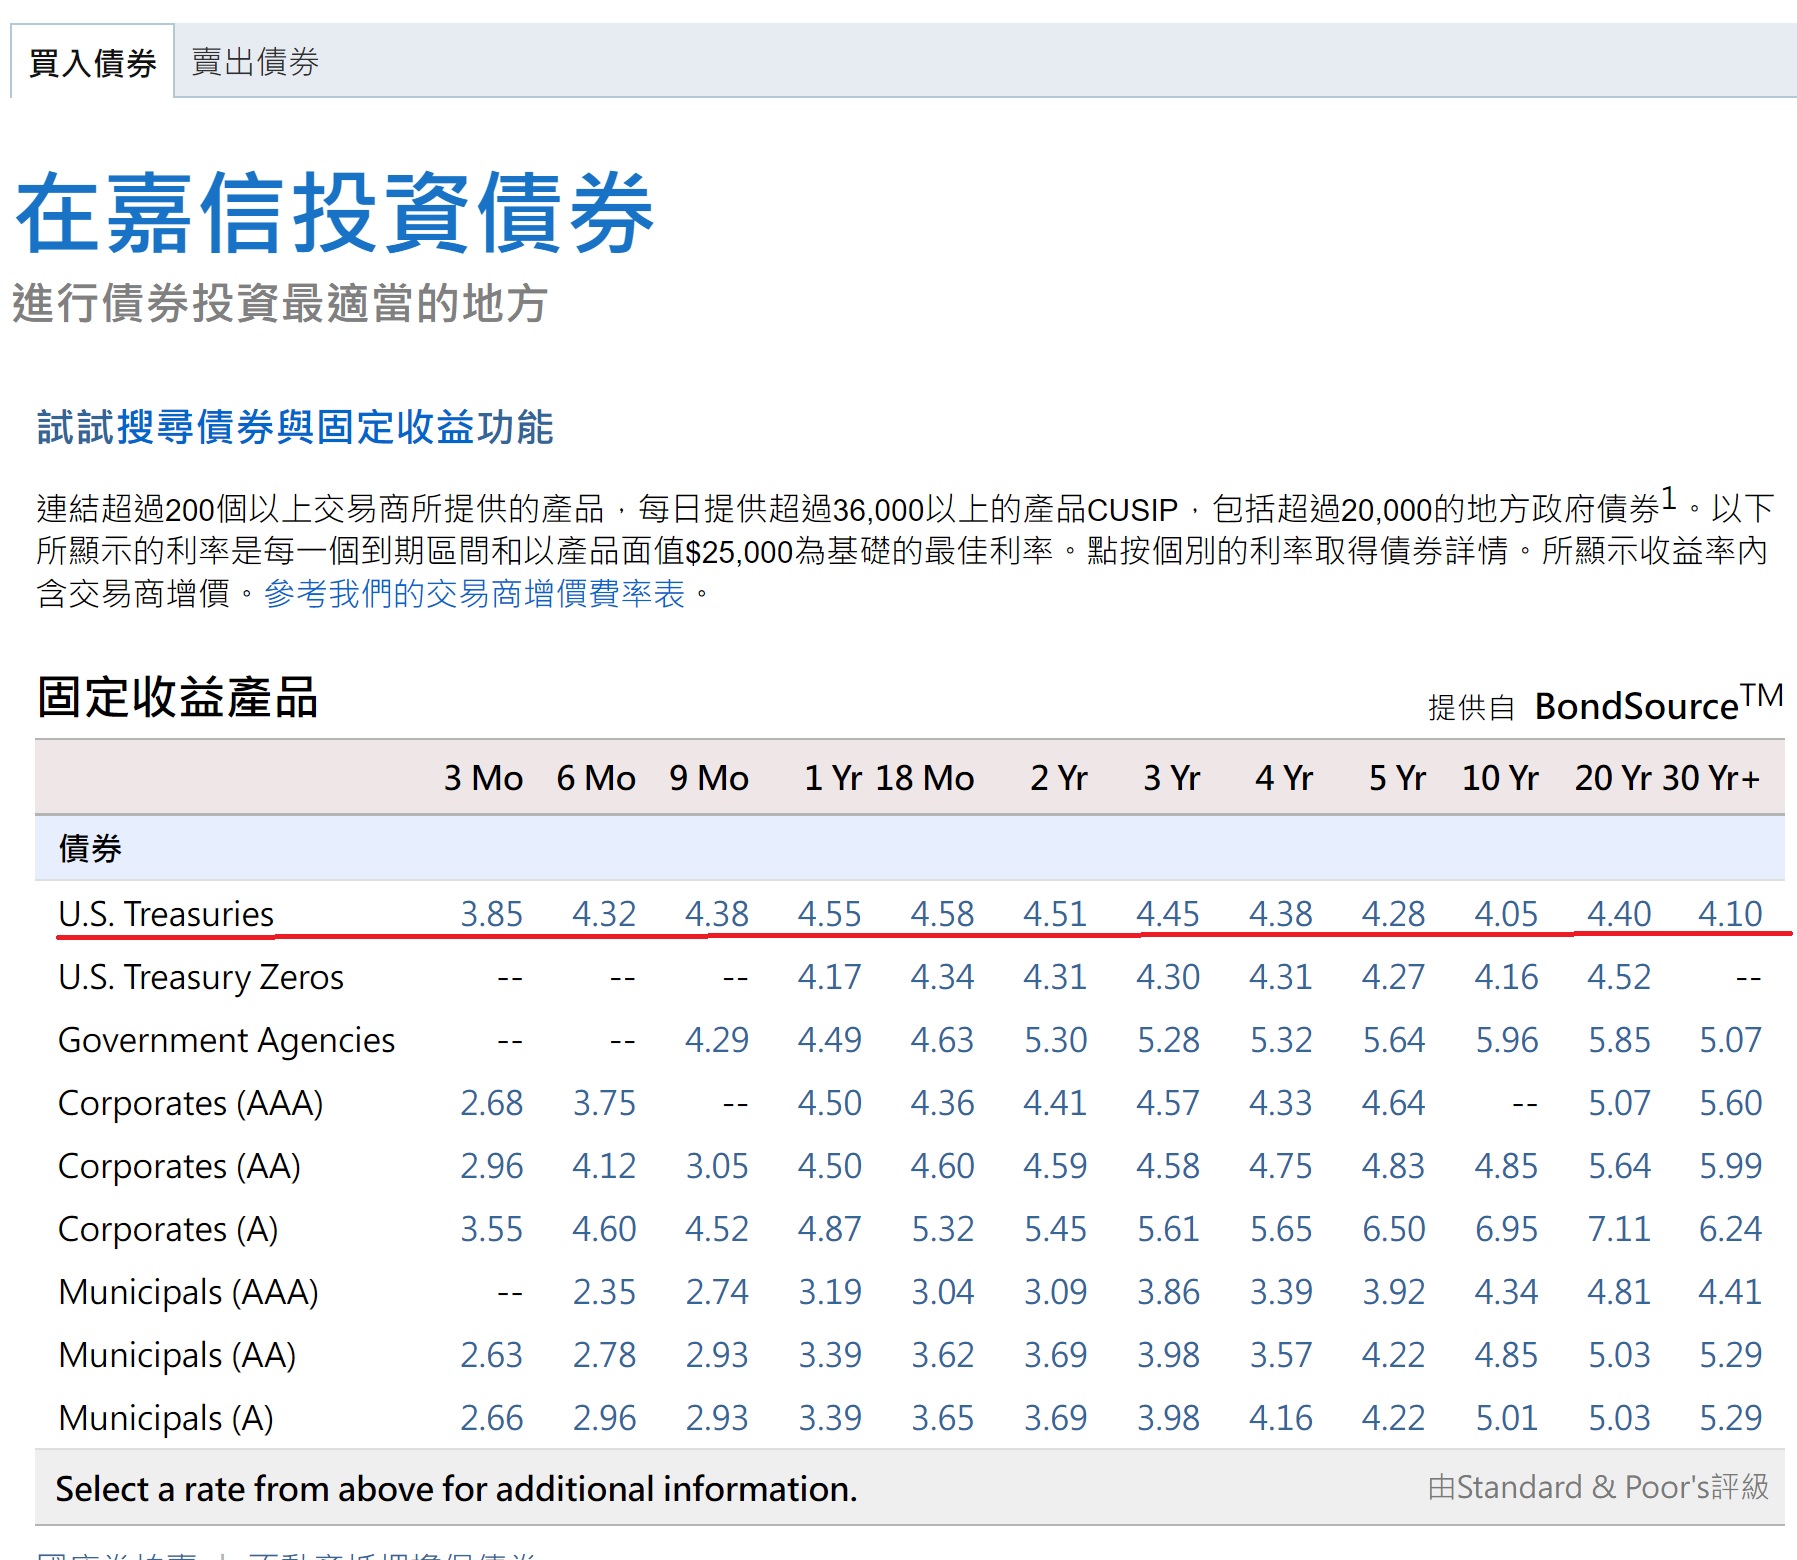
Task: Open the 試試搜尋債券與固定收益功能 heading link
Action: [x=295, y=427]
